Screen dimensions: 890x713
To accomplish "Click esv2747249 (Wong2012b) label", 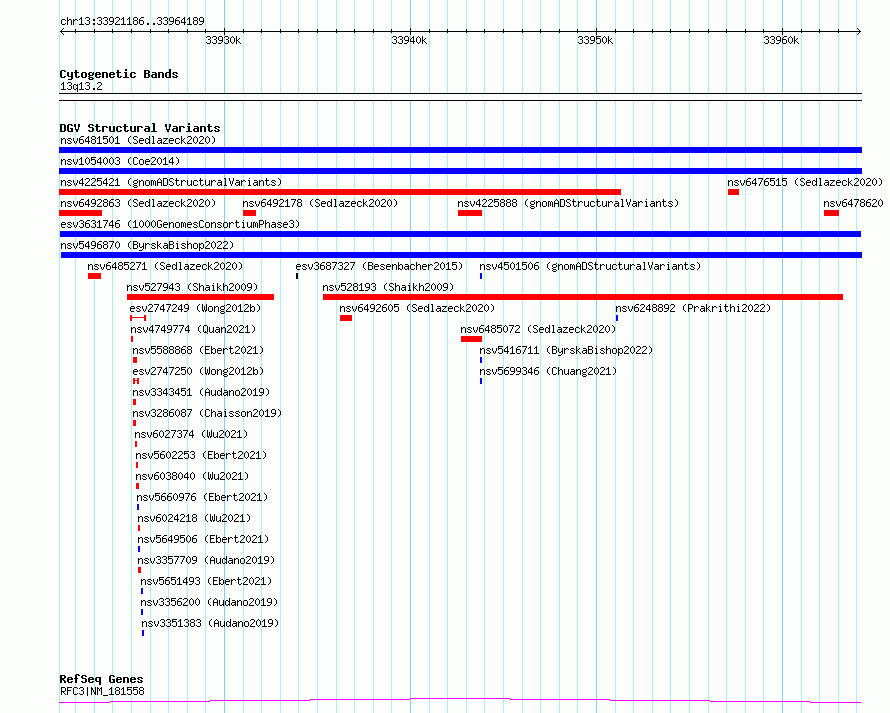I will (x=195, y=308).
